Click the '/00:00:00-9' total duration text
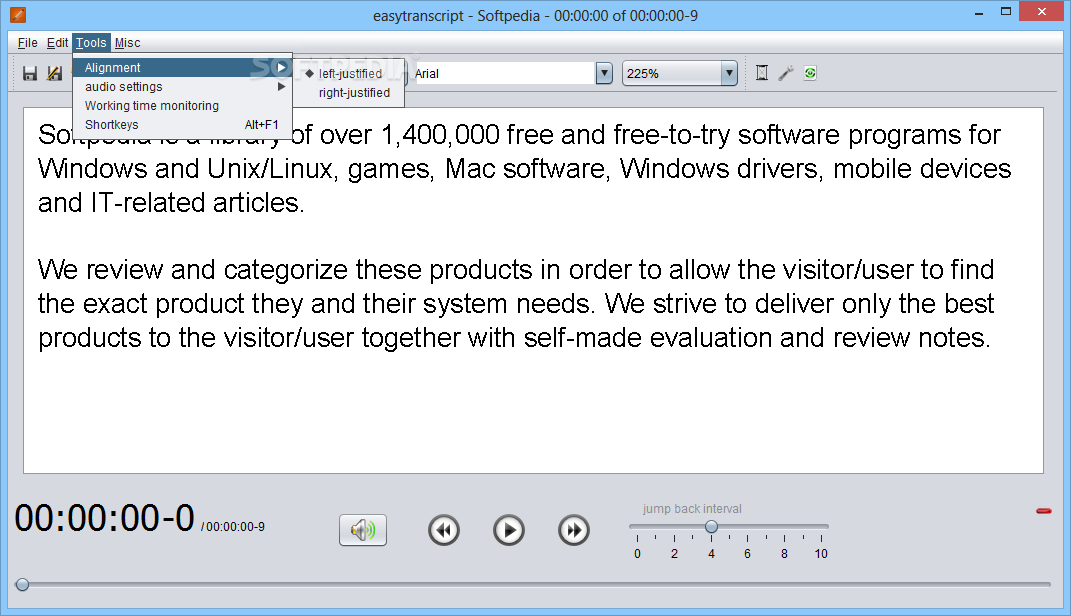1071x616 pixels. 233,527
